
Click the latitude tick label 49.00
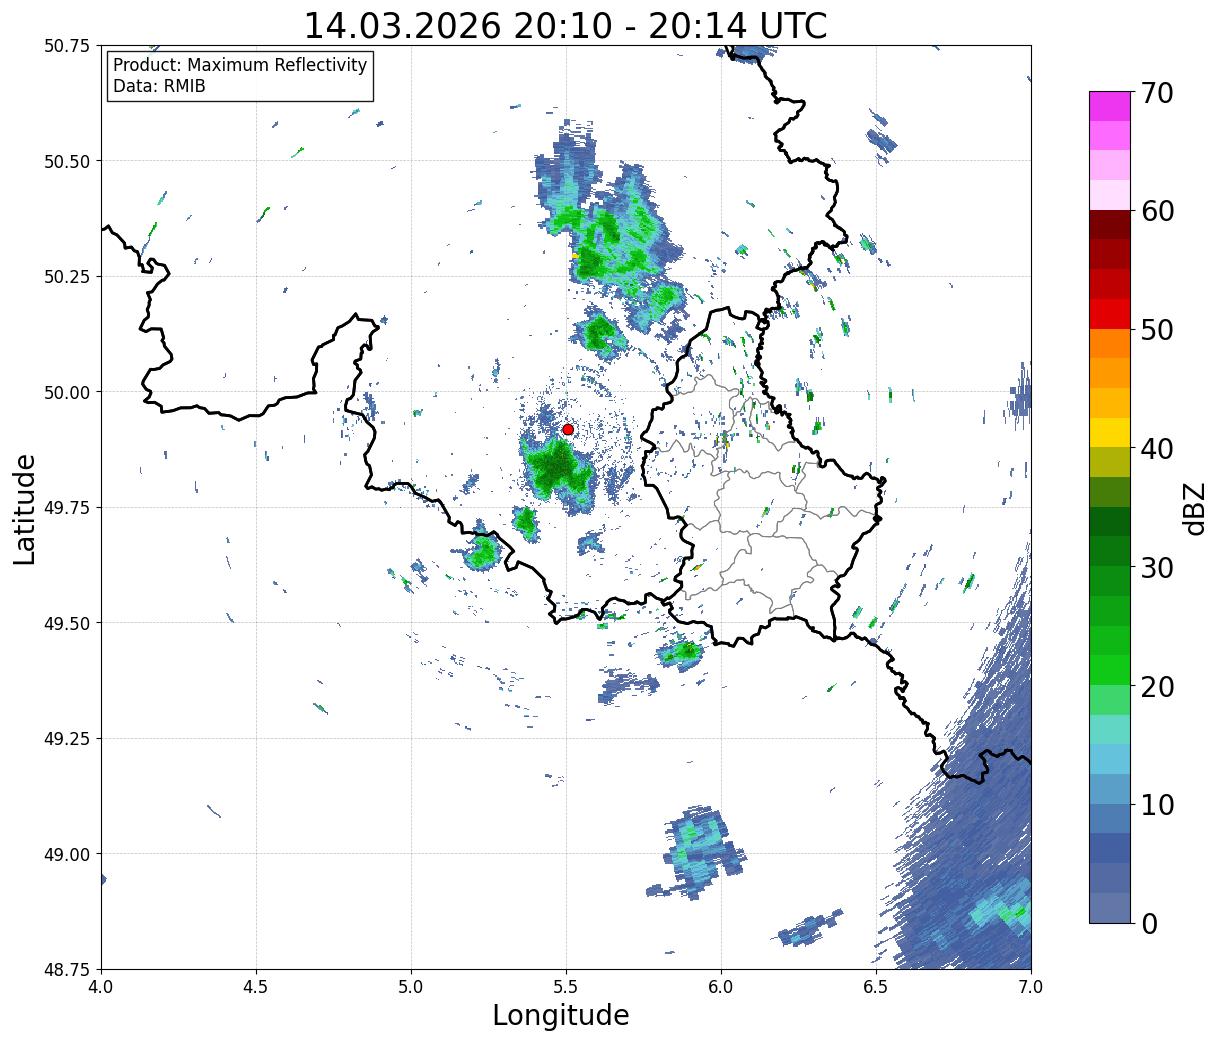point(67,854)
